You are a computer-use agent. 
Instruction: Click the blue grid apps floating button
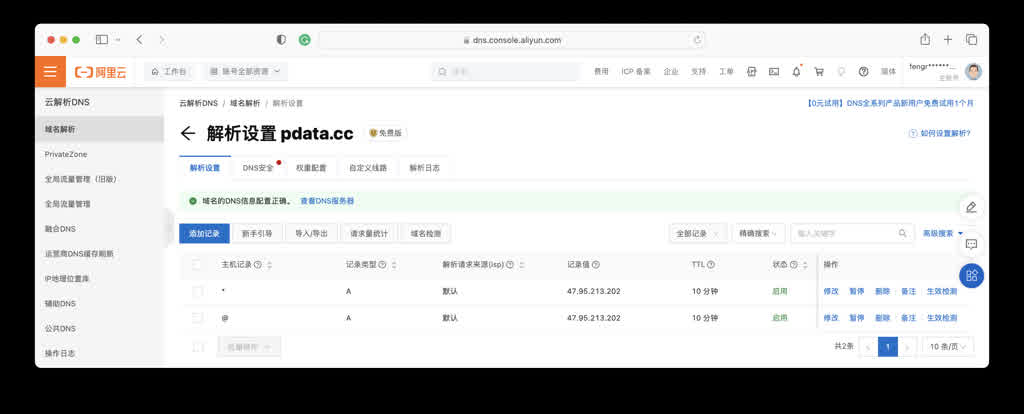[970, 276]
